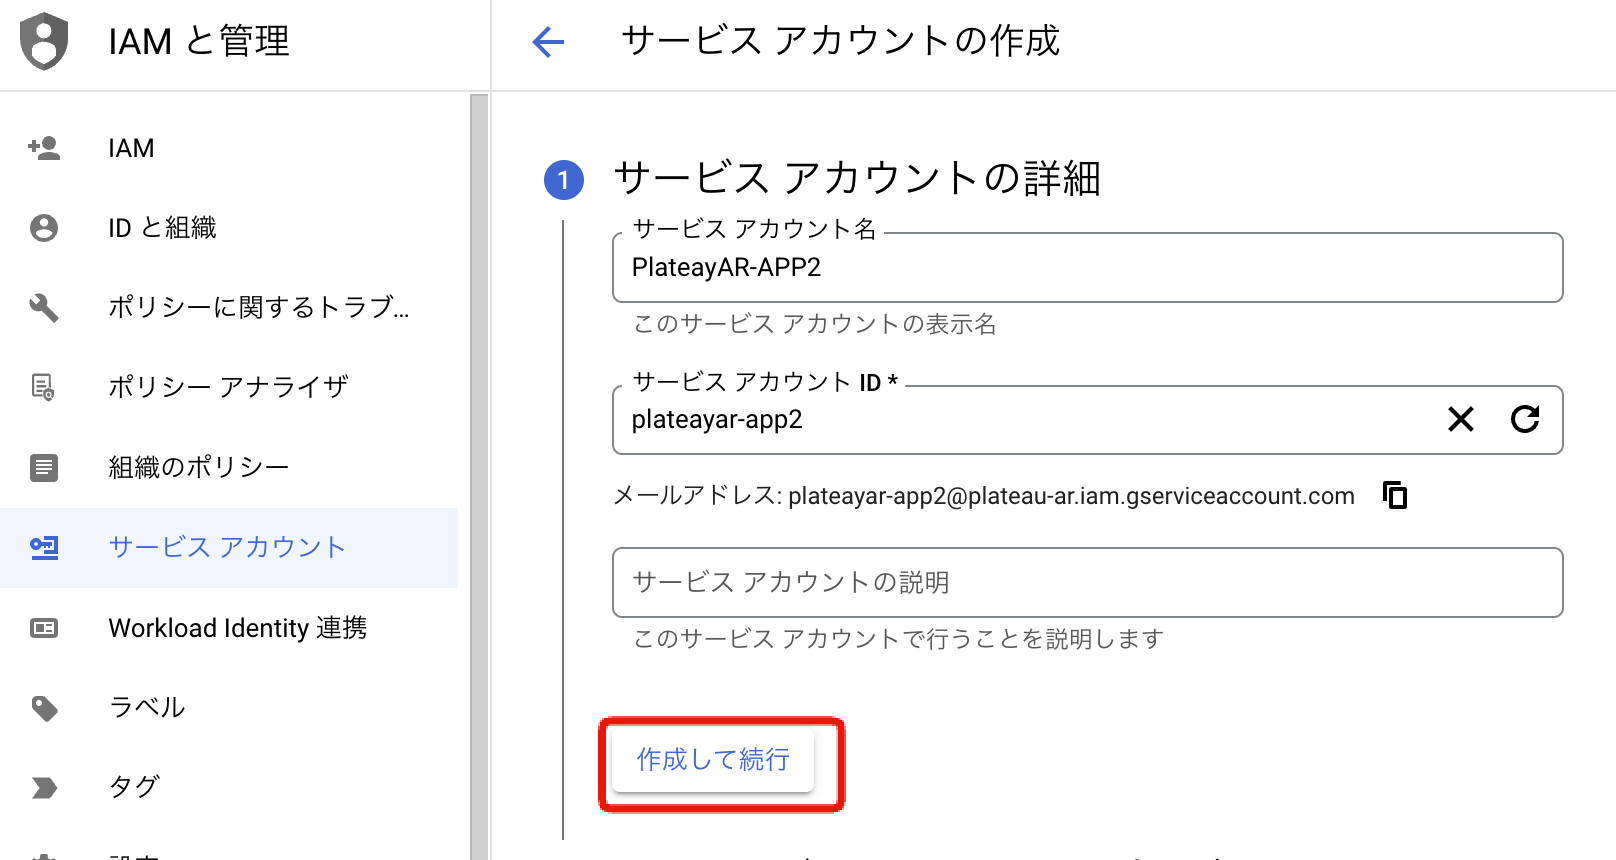Click the サービス アカウントの説明 field
Image resolution: width=1616 pixels, height=860 pixels.
(1086, 582)
